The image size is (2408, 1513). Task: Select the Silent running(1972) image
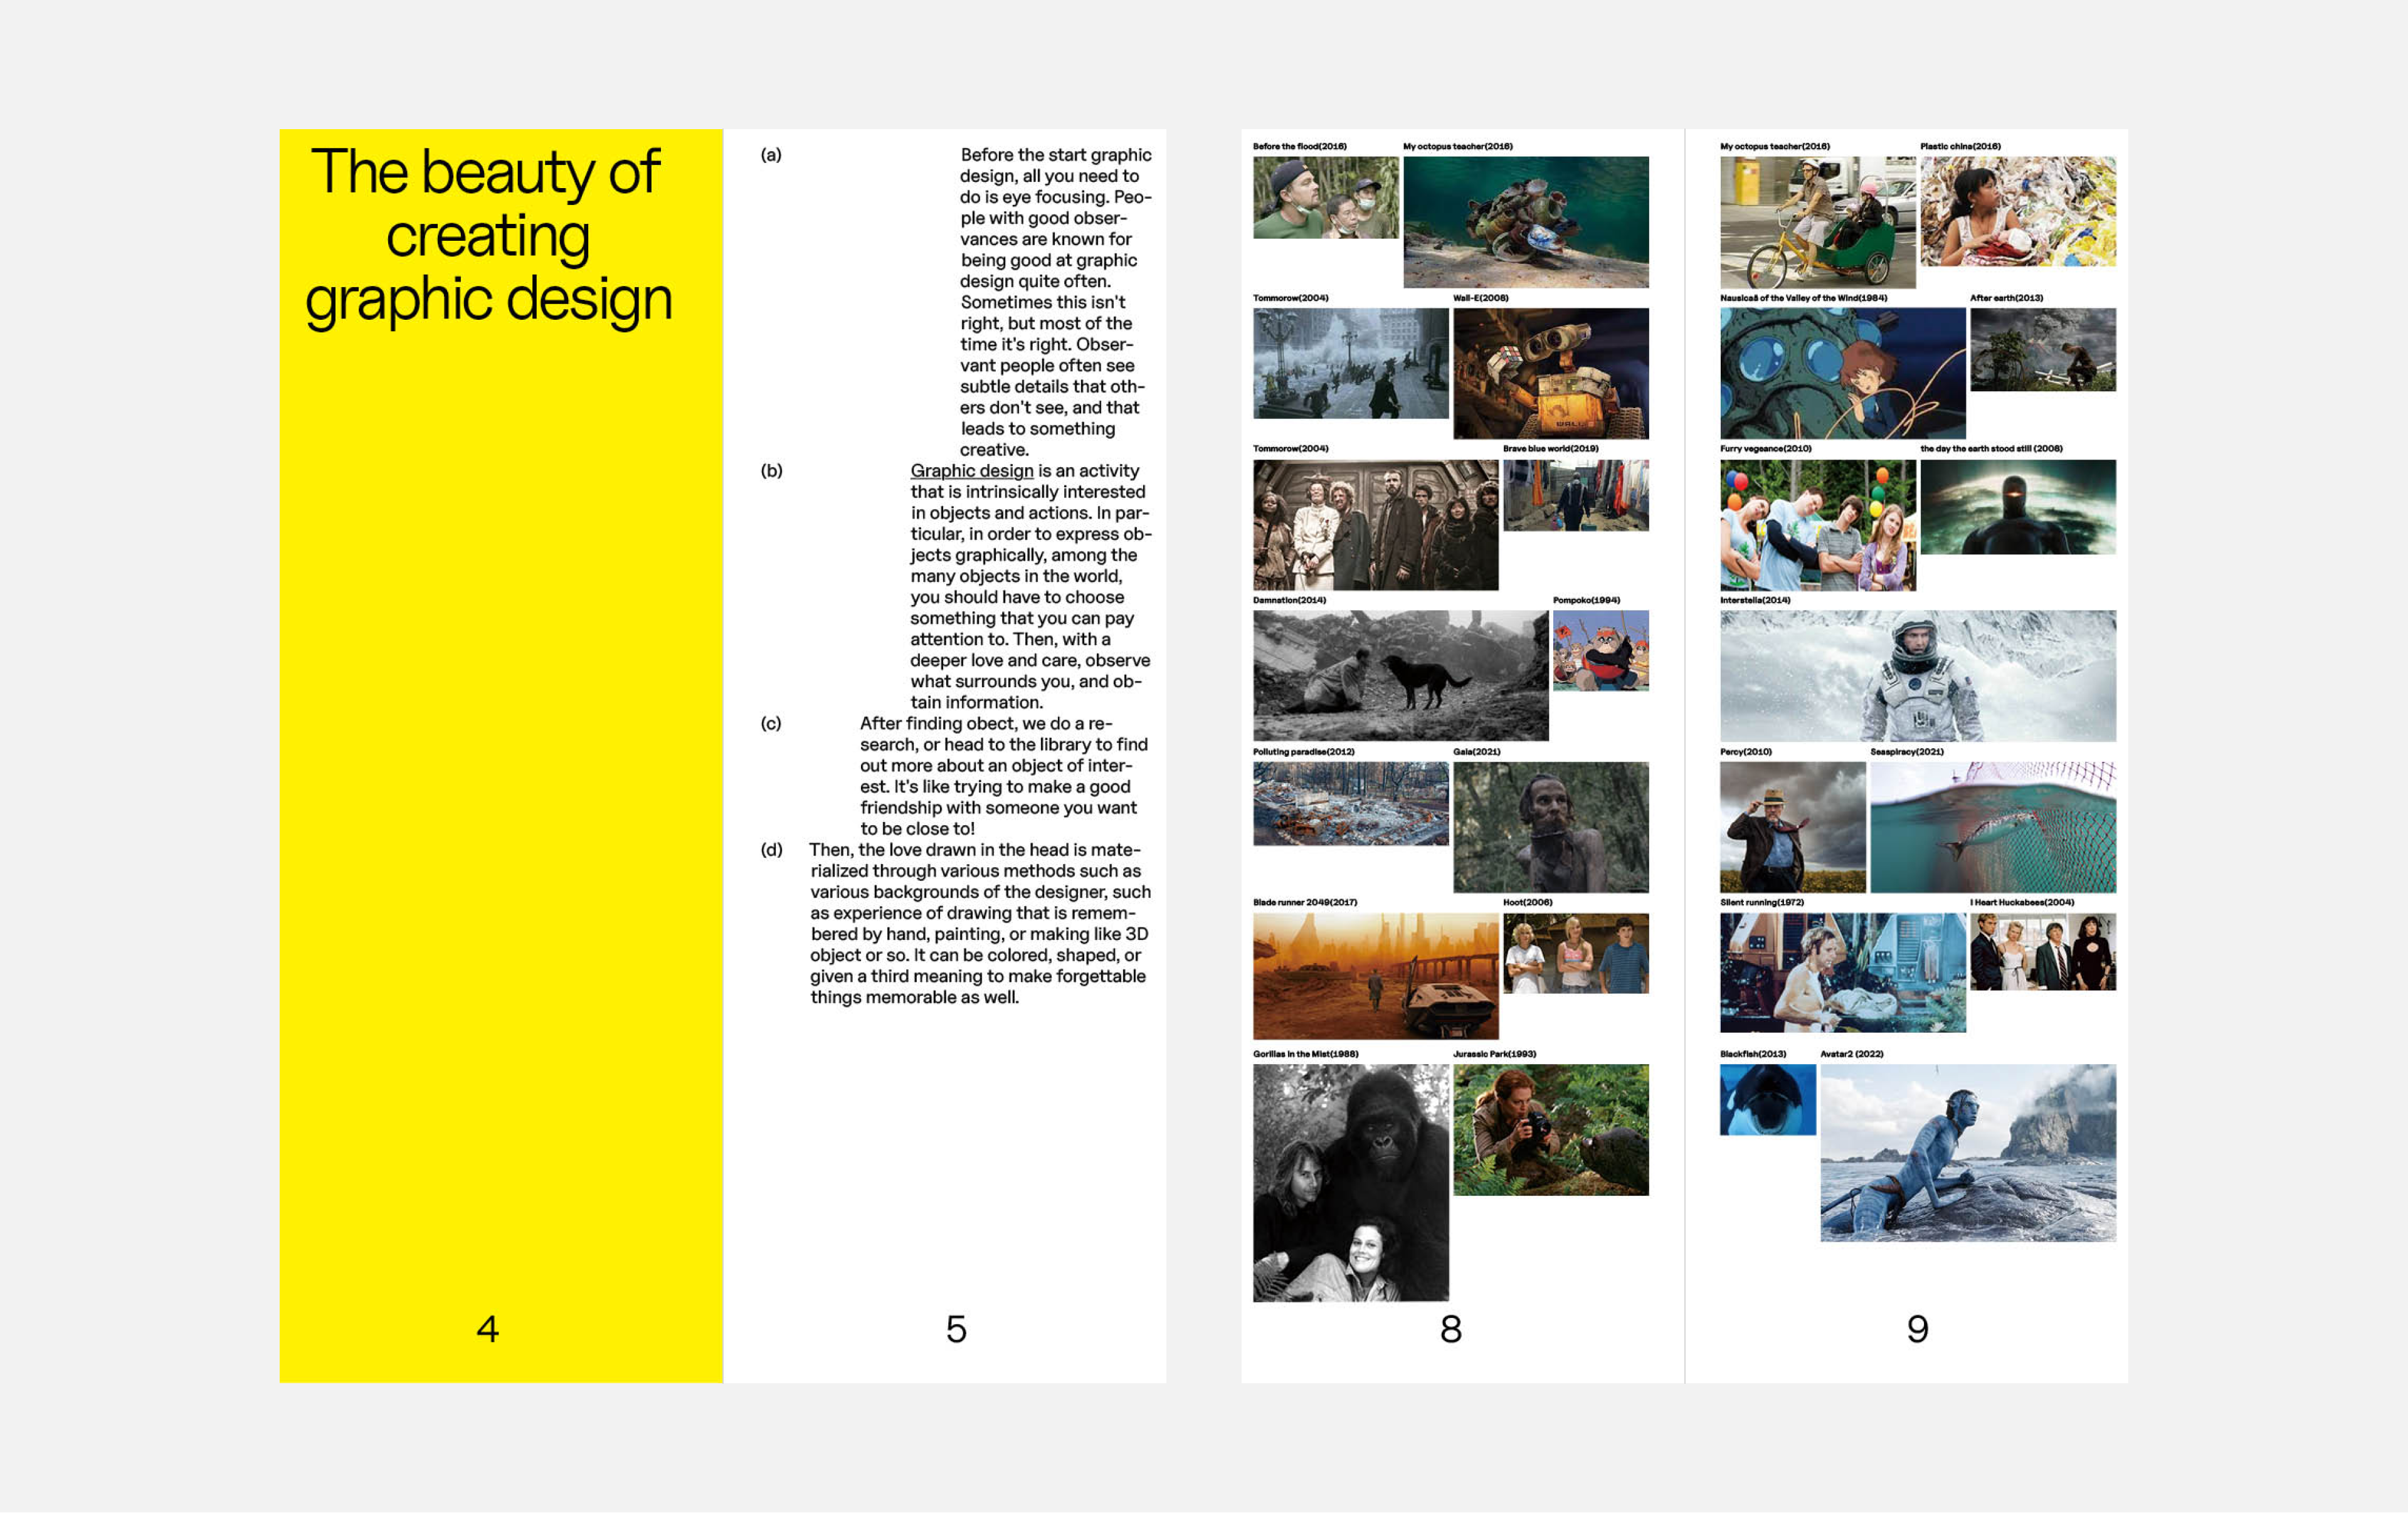pyautogui.click(x=1842, y=972)
